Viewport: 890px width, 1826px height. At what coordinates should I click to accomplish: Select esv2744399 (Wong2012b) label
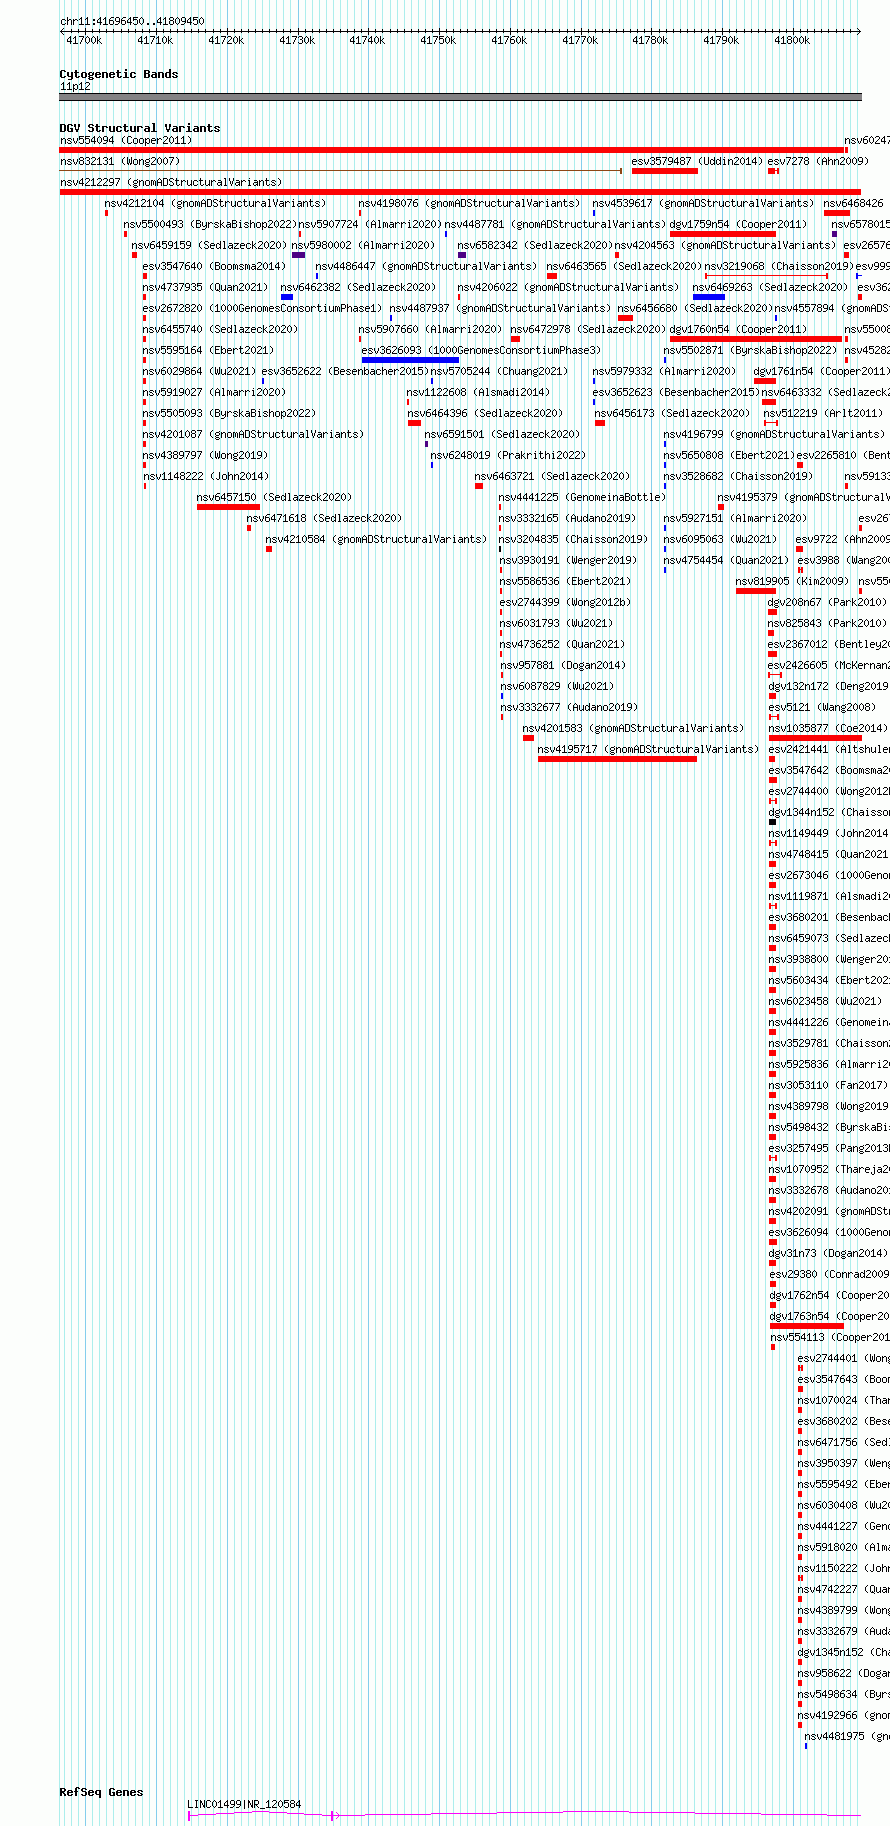(565, 603)
